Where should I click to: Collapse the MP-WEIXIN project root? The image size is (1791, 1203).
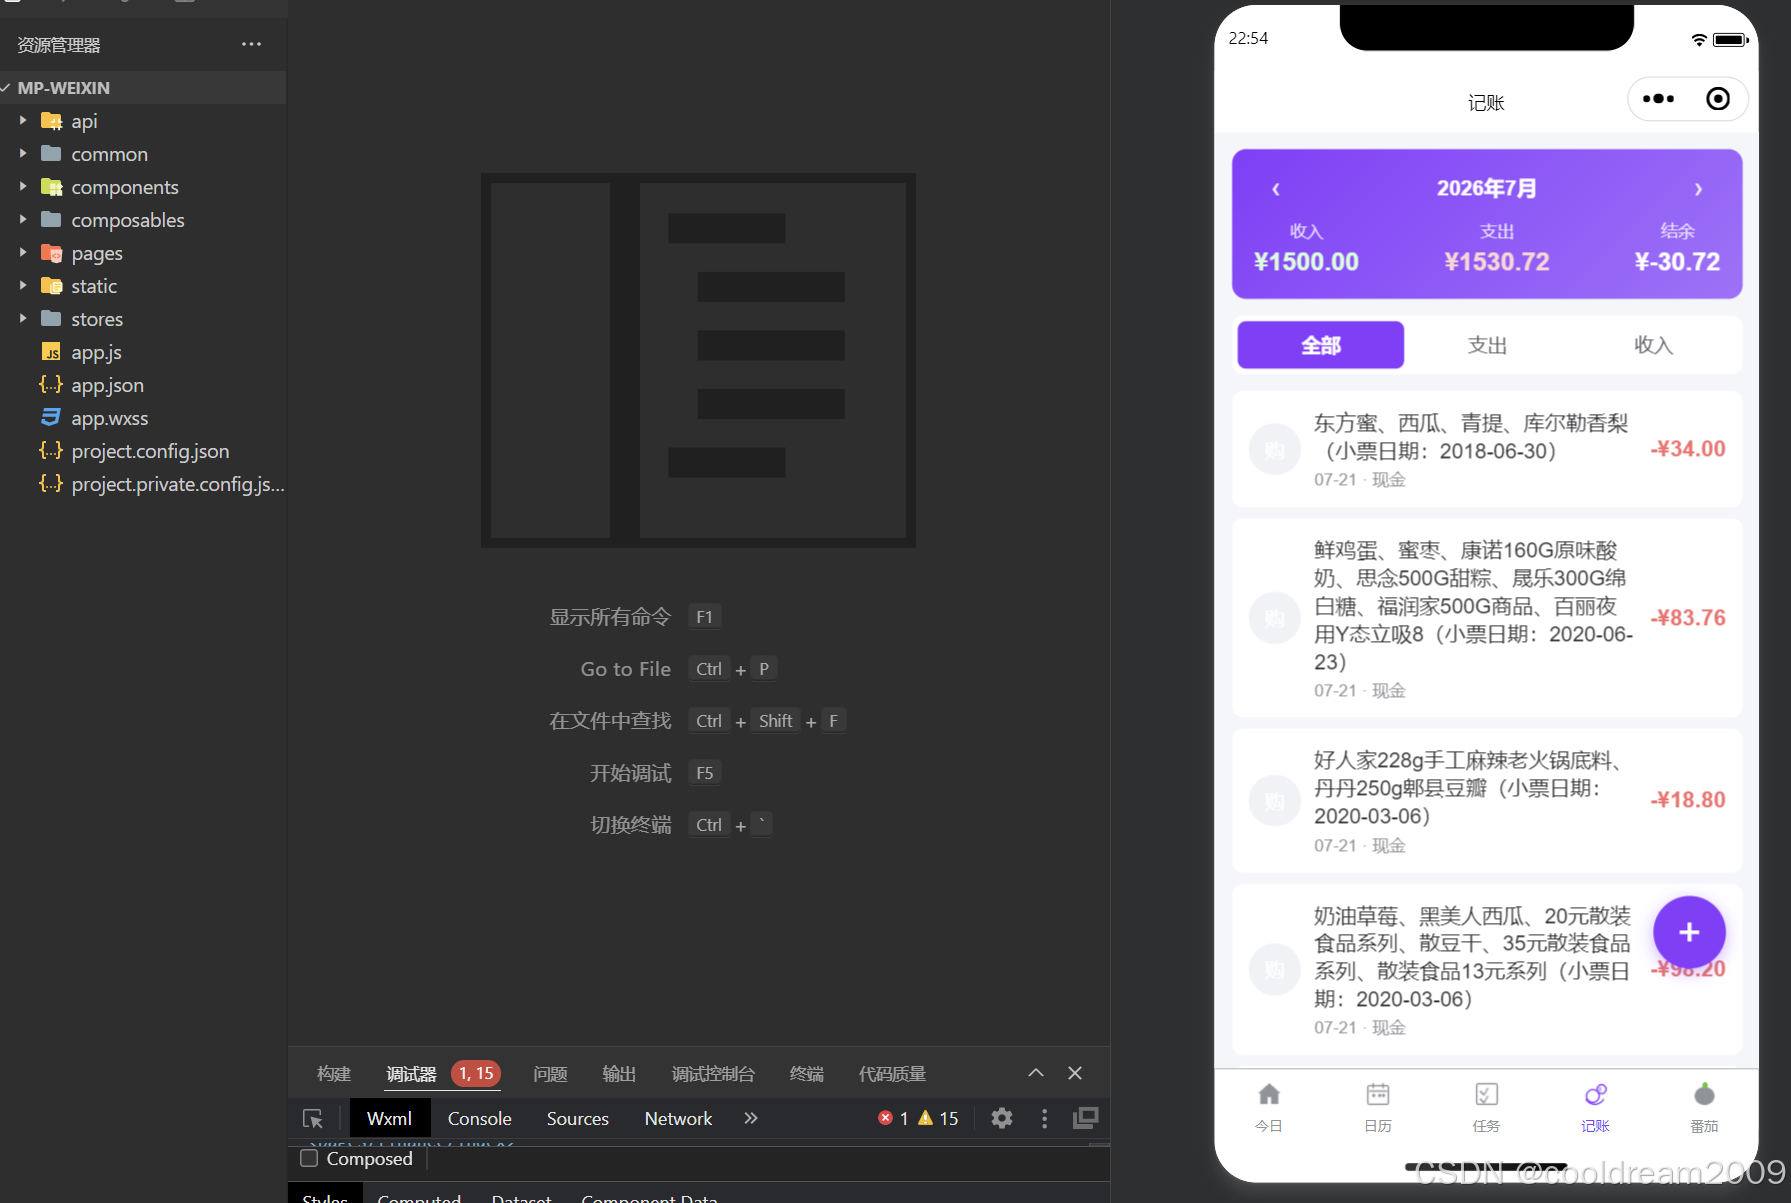pyautogui.click(x=6, y=88)
